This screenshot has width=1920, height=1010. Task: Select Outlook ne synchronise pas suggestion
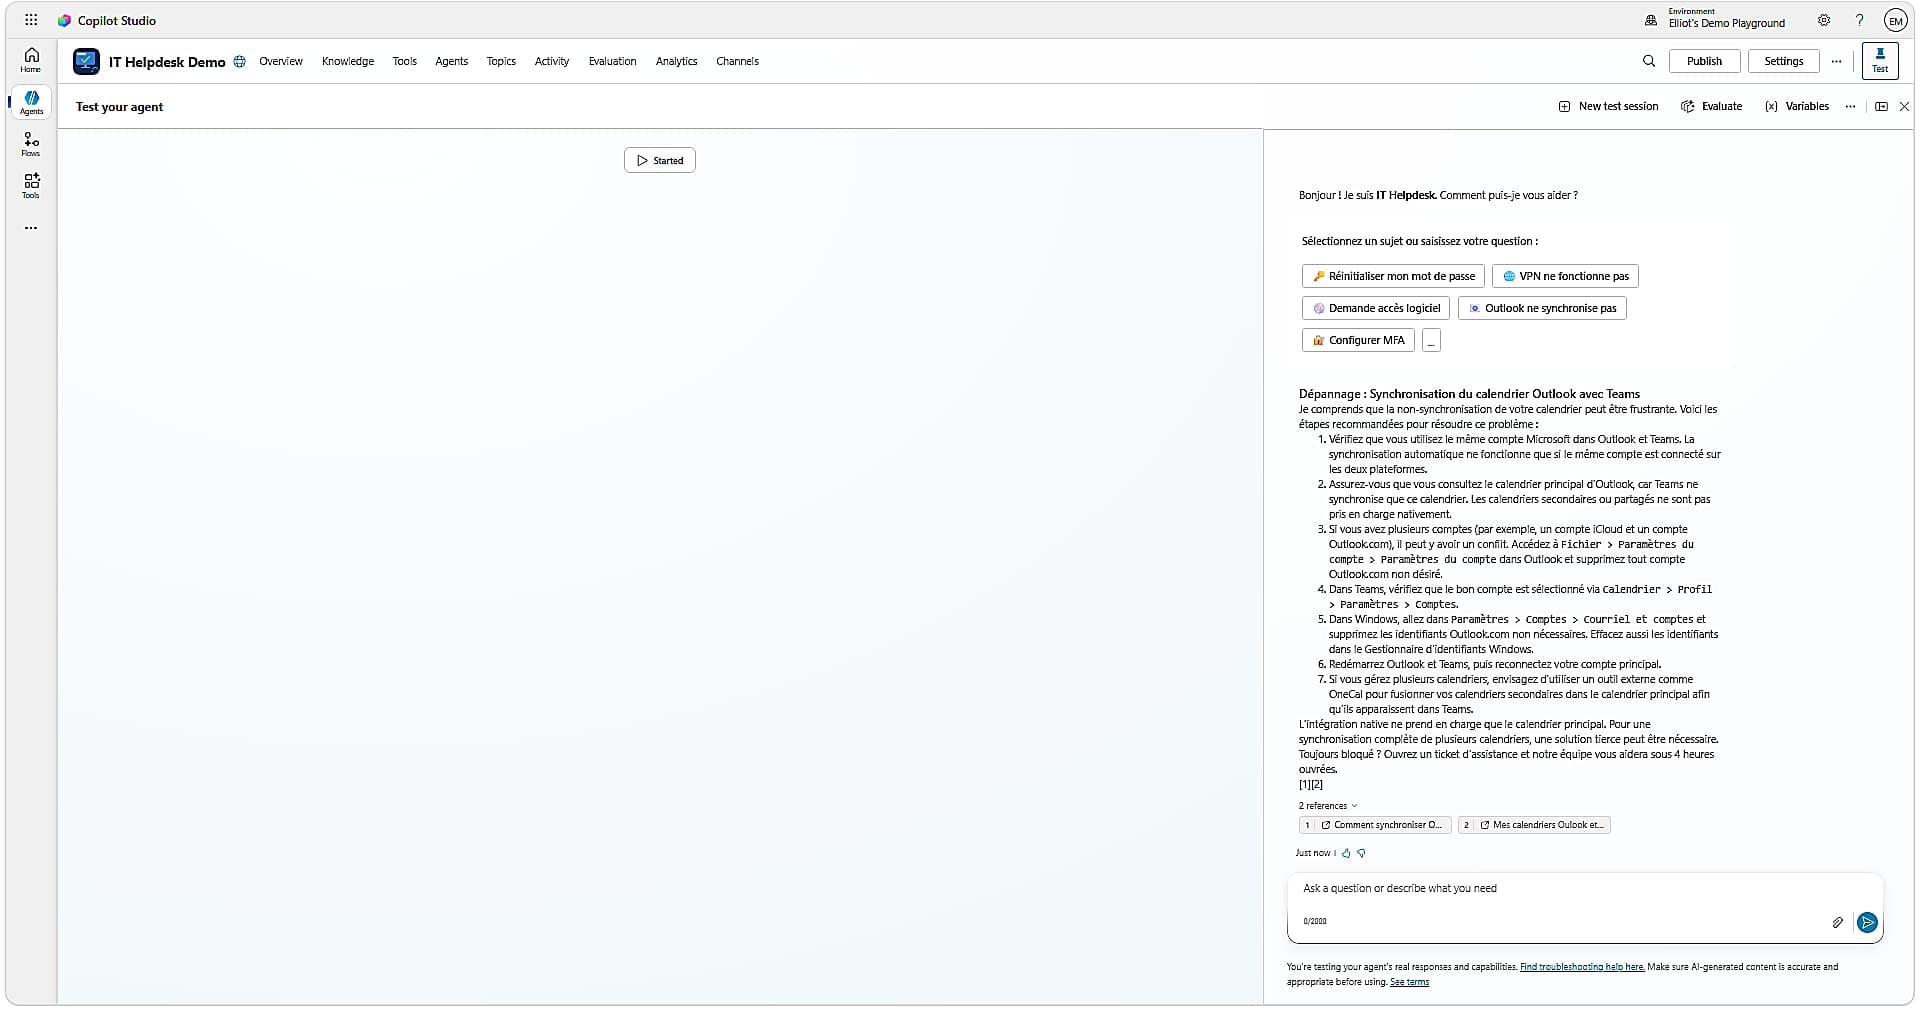point(1542,308)
